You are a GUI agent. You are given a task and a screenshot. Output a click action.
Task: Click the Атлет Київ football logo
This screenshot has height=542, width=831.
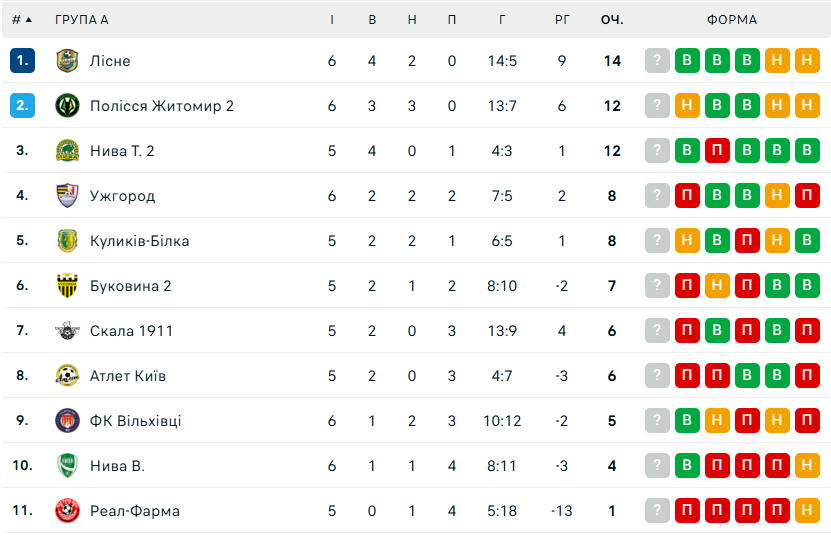tap(67, 376)
